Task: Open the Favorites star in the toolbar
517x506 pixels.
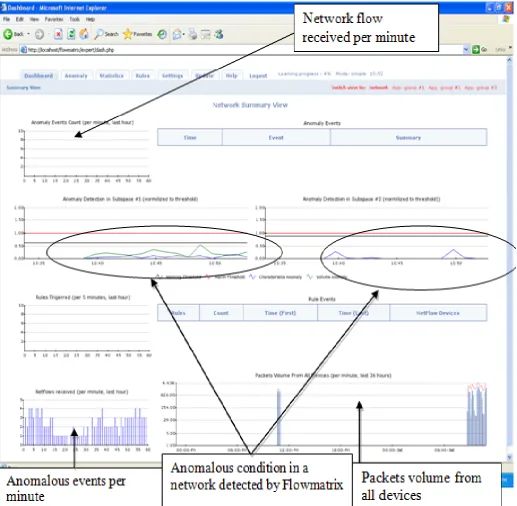Action: pyautogui.click(x=137, y=34)
